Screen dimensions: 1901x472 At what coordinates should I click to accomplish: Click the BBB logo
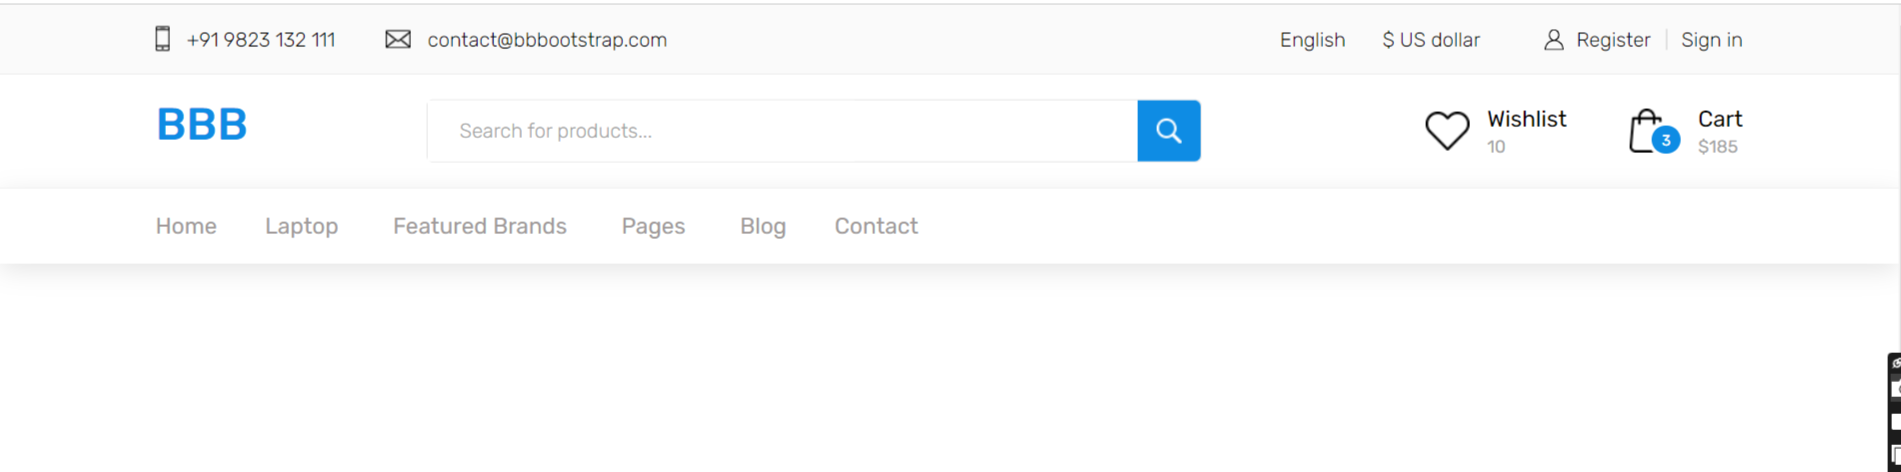tap(202, 125)
